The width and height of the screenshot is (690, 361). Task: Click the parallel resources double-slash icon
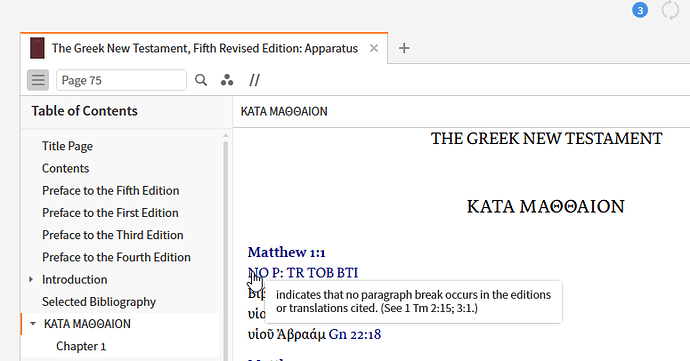(x=254, y=80)
